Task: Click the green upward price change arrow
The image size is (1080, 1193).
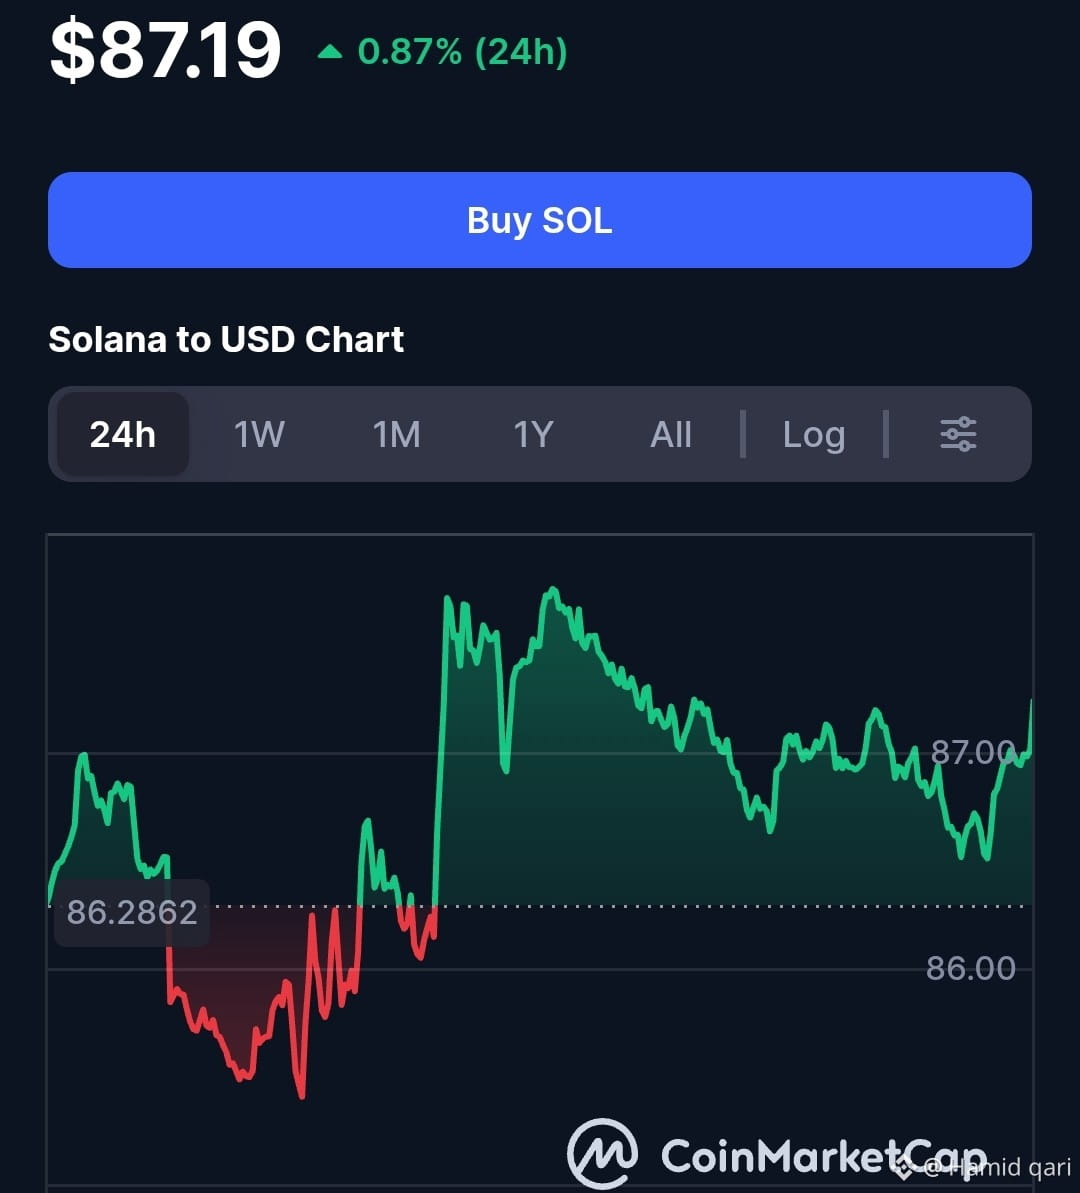Action: pyautogui.click(x=330, y=52)
